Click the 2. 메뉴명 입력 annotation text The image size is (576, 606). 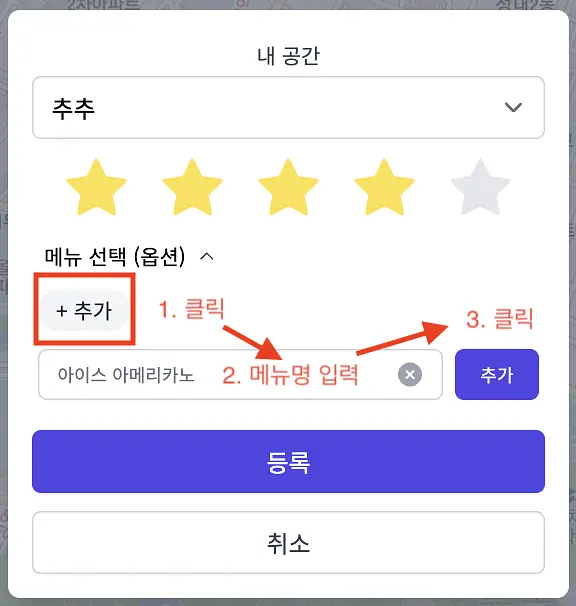tap(290, 374)
